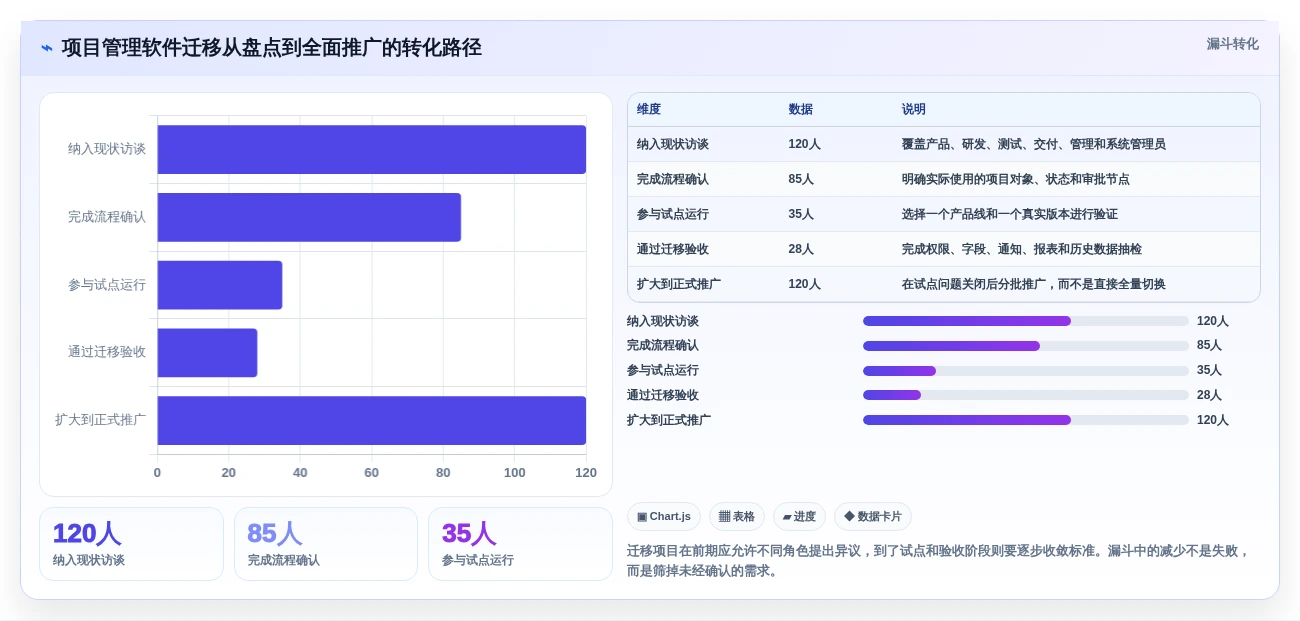Click x-axis tick value 60
The width and height of the screenshot is (1300, 621).
(372, 473)
